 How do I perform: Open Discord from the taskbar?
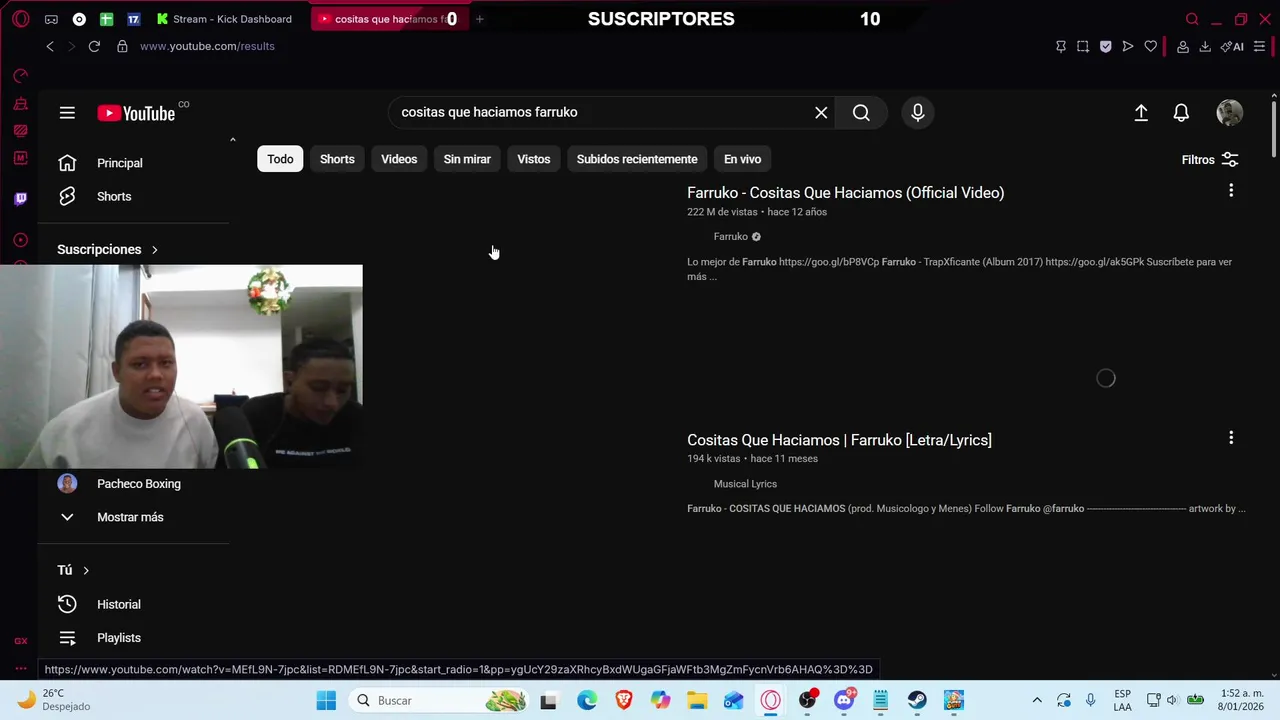[x=844, y=700]
